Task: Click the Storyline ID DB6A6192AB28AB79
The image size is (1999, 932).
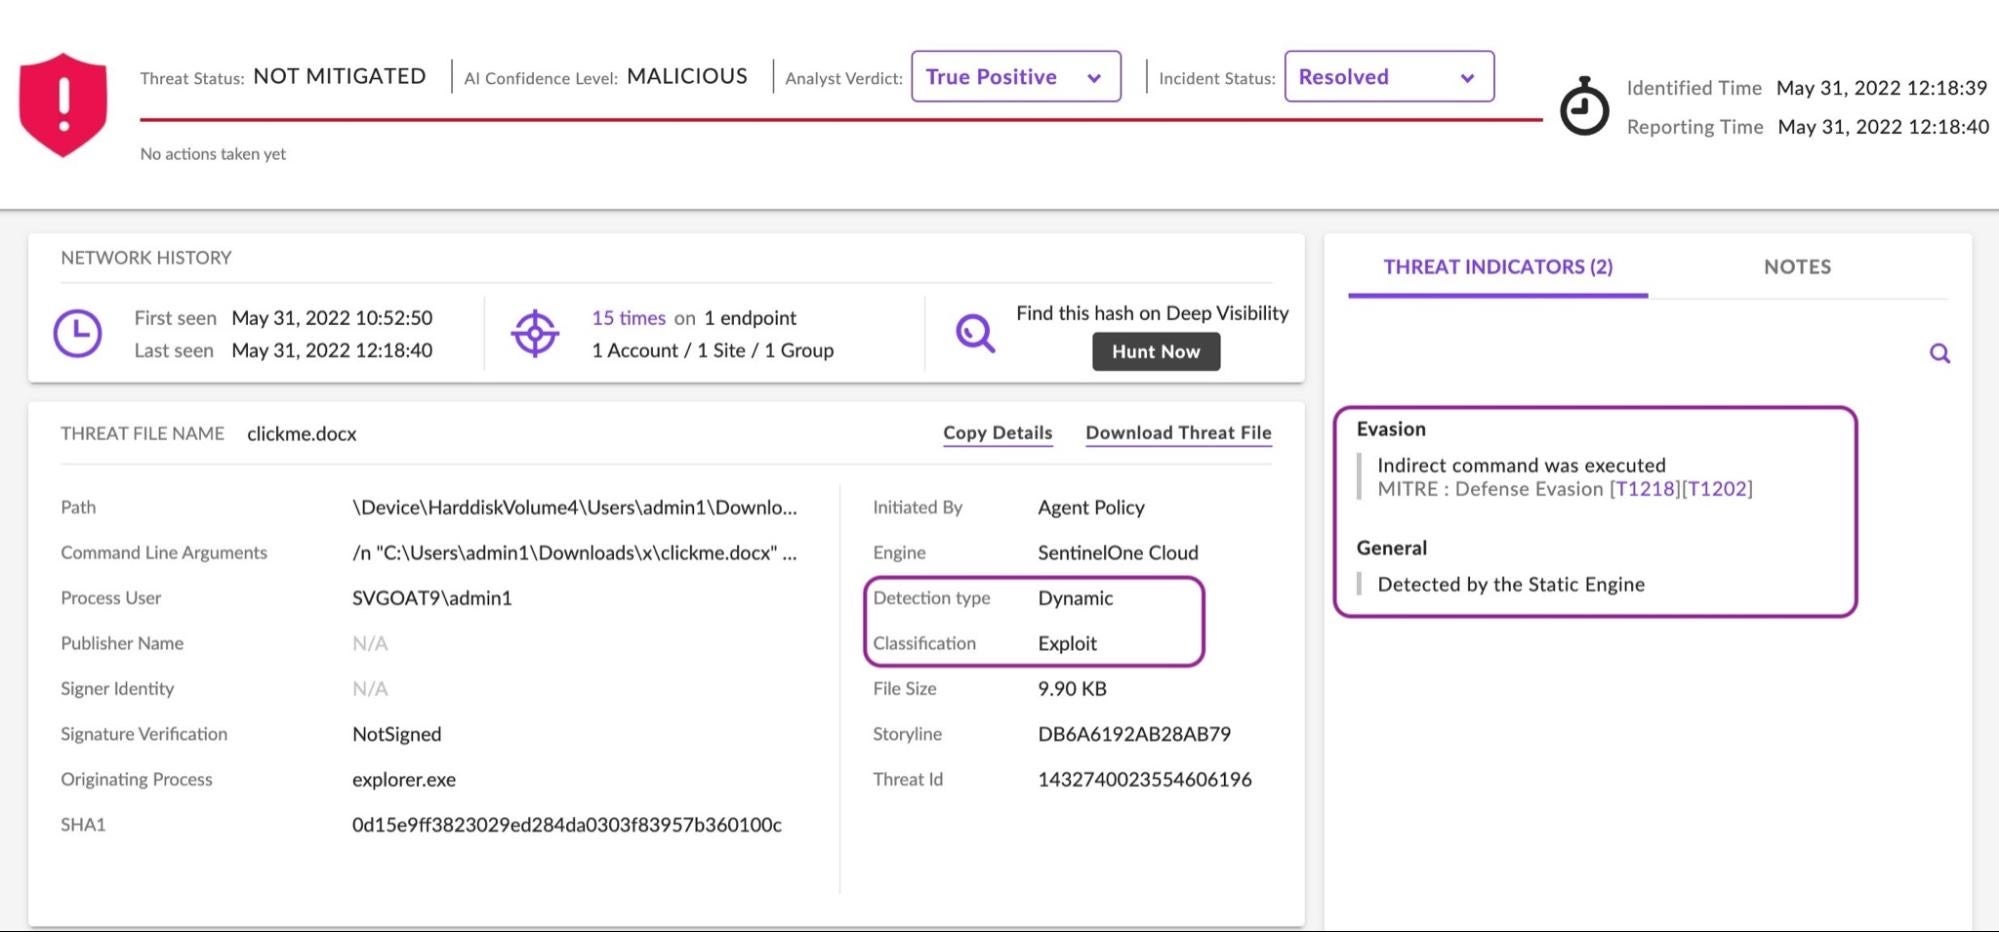Action: coord(1134,734)
